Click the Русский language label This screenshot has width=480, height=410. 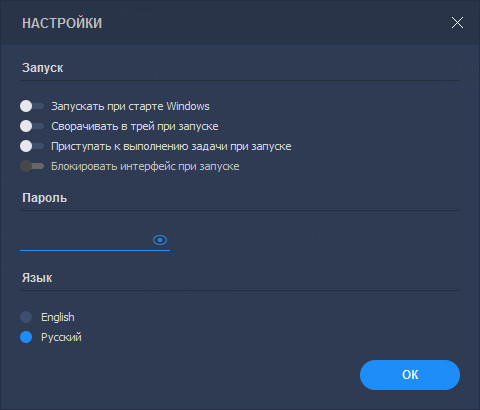61,337
